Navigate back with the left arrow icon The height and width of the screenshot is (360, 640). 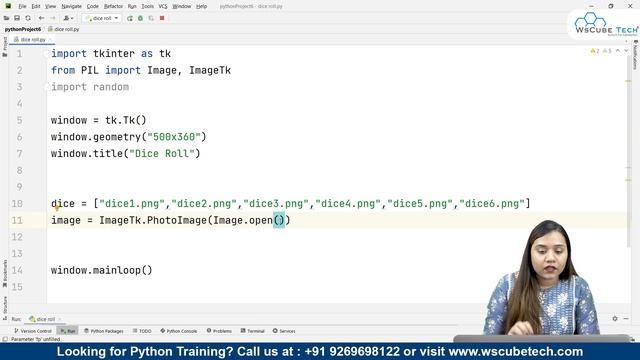point(41,18)
